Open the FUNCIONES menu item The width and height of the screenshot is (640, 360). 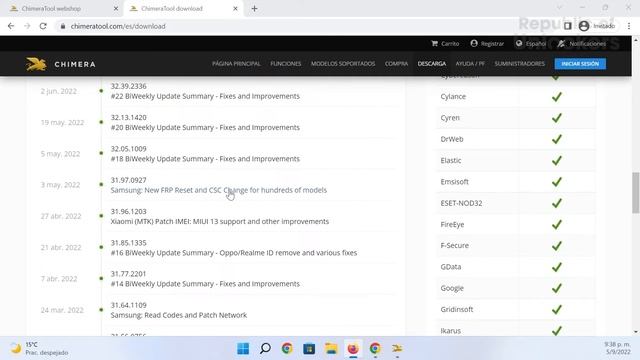pyautogui.click(x=286, y=64)
